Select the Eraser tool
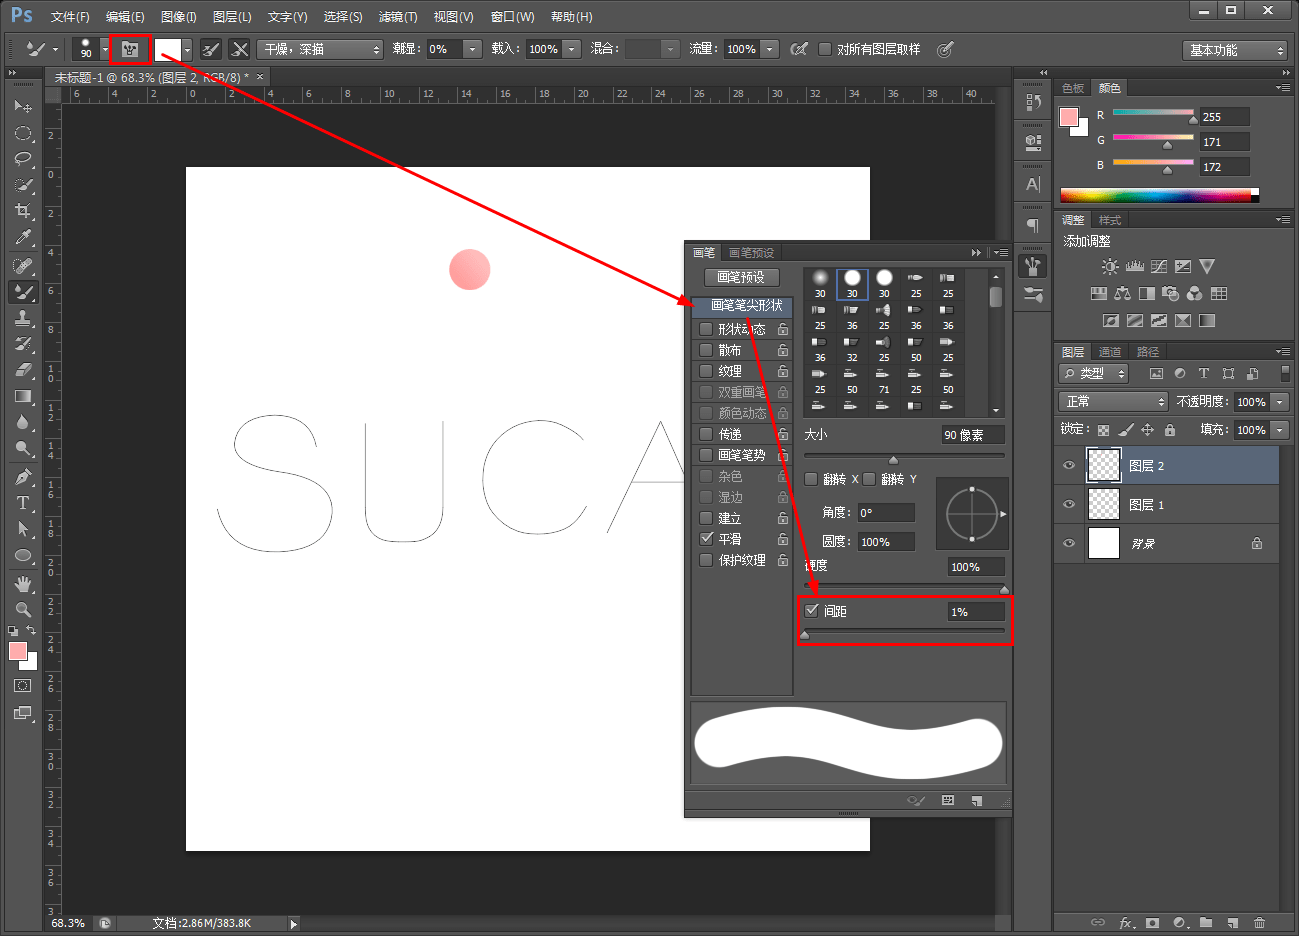 coord(23,370)
